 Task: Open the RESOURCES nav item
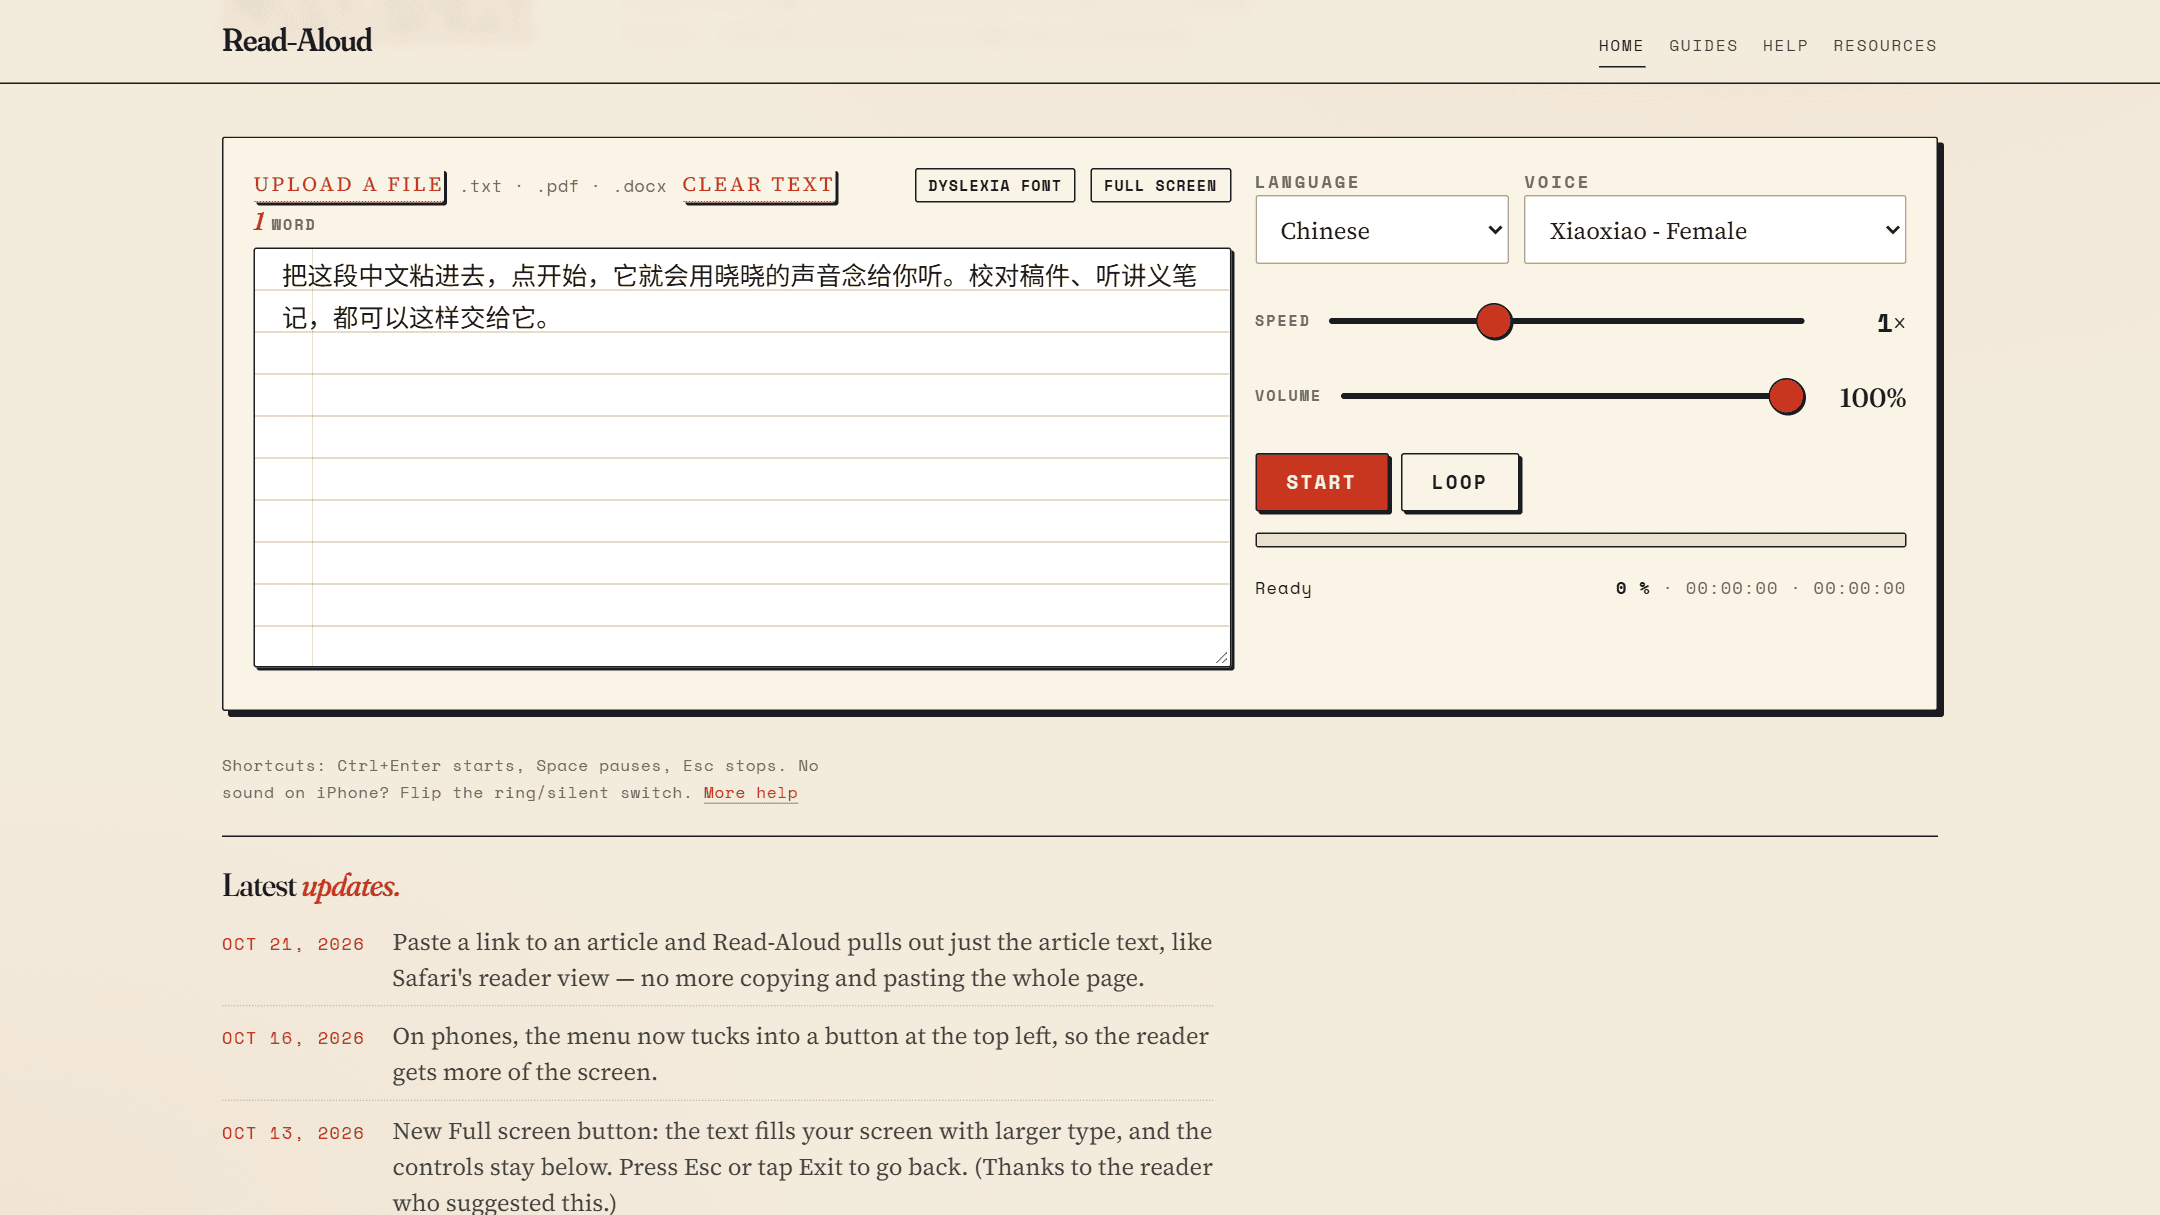coord(1885,46)
